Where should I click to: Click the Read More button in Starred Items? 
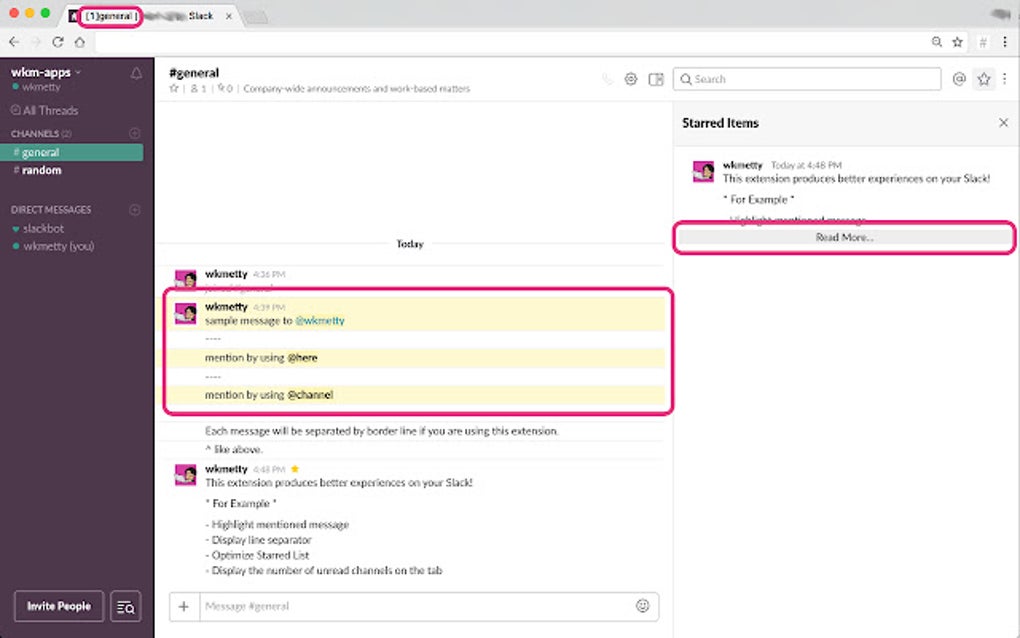coord(844,237)
